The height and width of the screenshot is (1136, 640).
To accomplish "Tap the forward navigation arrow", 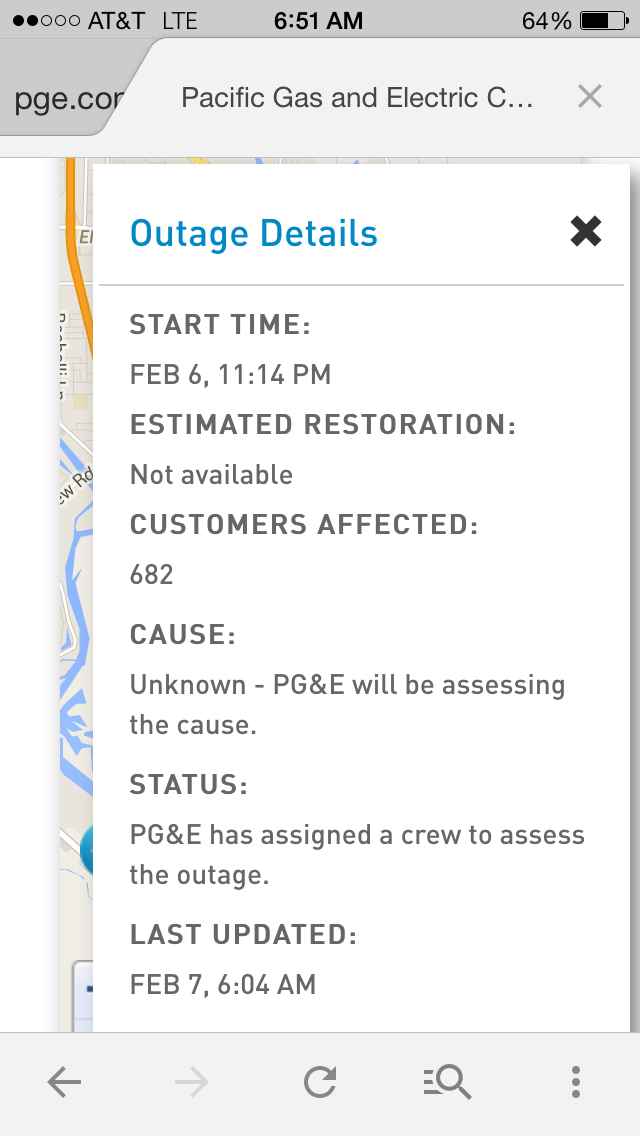I will click(x=192, y=1082).
